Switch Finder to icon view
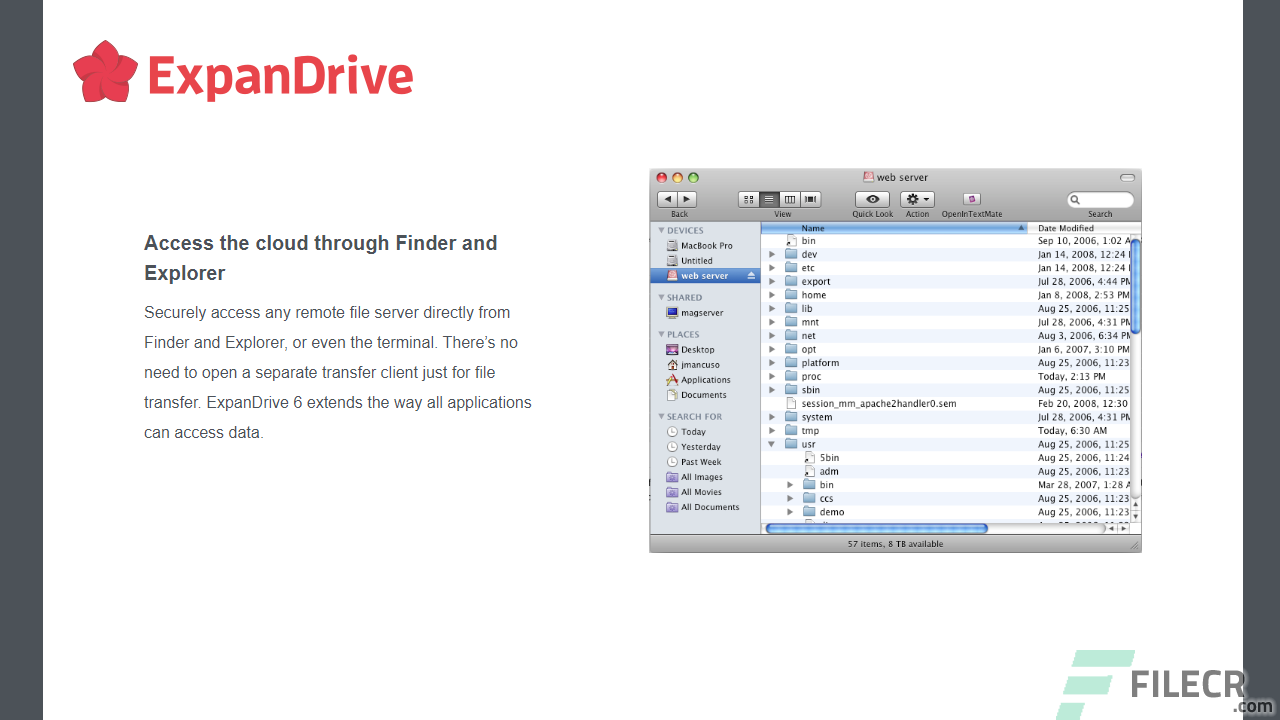 point(749,199)
